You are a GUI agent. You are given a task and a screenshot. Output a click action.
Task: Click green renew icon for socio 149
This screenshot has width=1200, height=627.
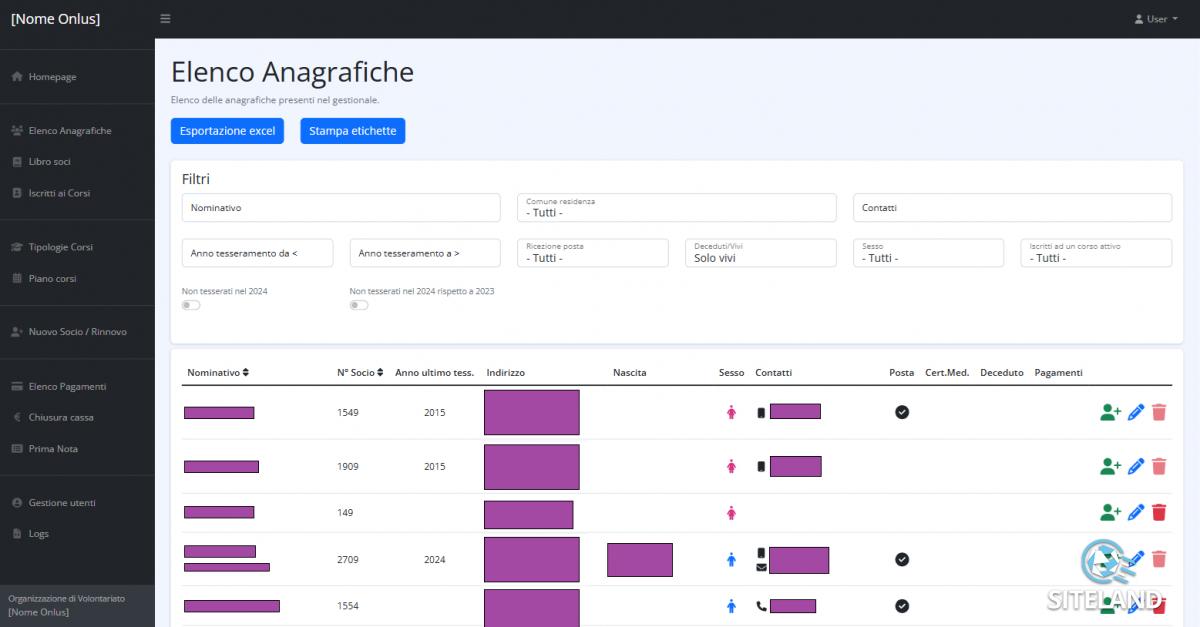[1110, 513]
